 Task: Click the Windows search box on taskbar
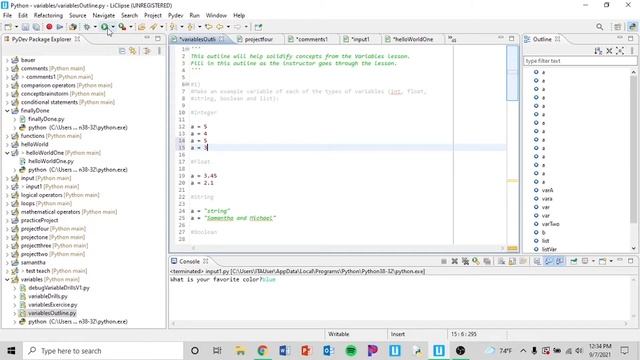(x=103, y=351)
